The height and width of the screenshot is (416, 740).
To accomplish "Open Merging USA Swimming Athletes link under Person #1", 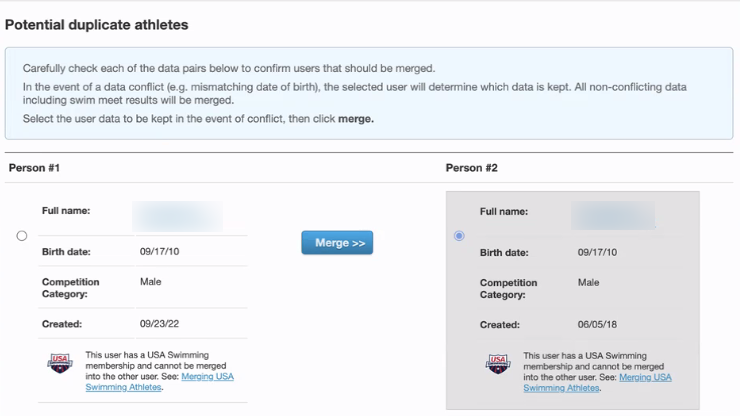I will coord(160,382).
